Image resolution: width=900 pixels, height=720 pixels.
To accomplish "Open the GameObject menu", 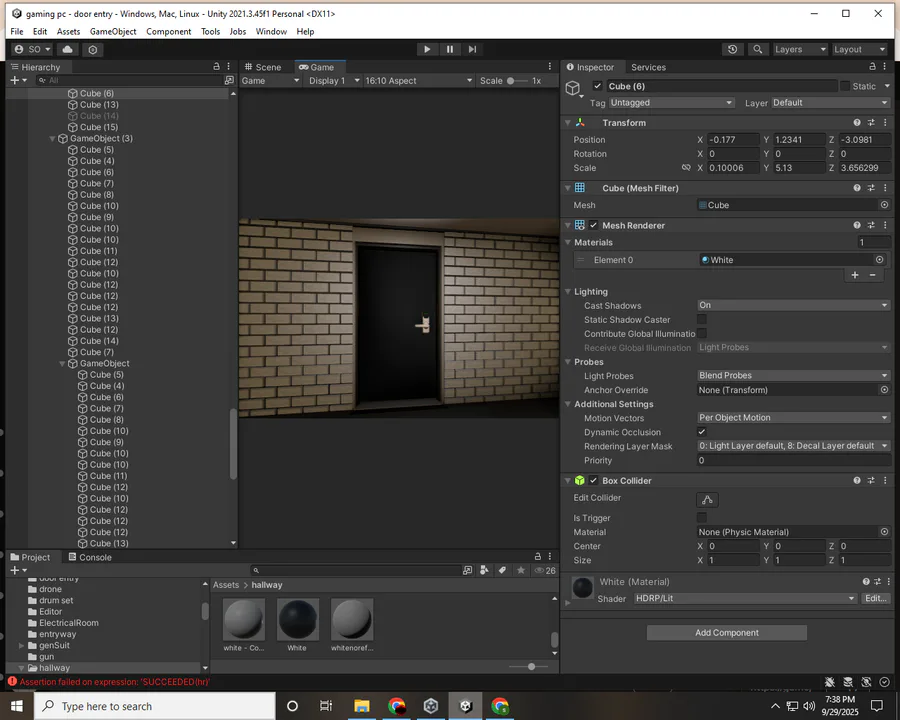I will pos(113,32).
